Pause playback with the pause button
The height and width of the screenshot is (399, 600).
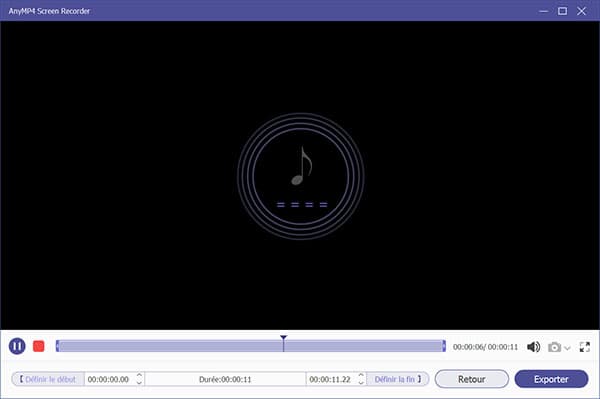click(x=17, y=346)
